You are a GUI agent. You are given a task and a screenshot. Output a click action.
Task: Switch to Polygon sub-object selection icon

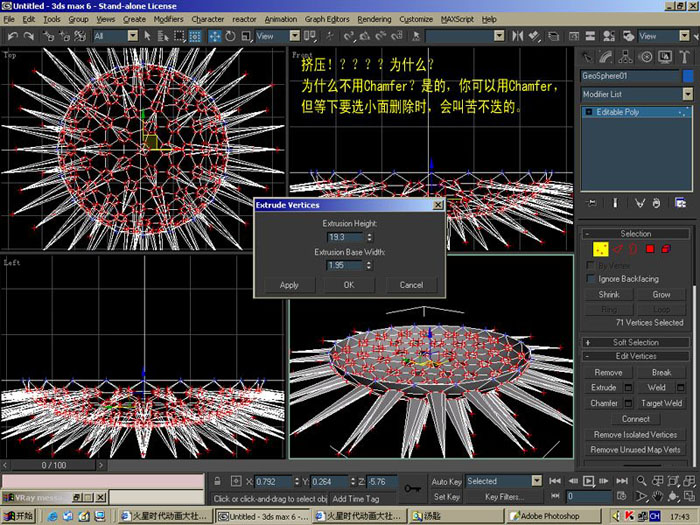pyautogui.click(x=650, y=249)
